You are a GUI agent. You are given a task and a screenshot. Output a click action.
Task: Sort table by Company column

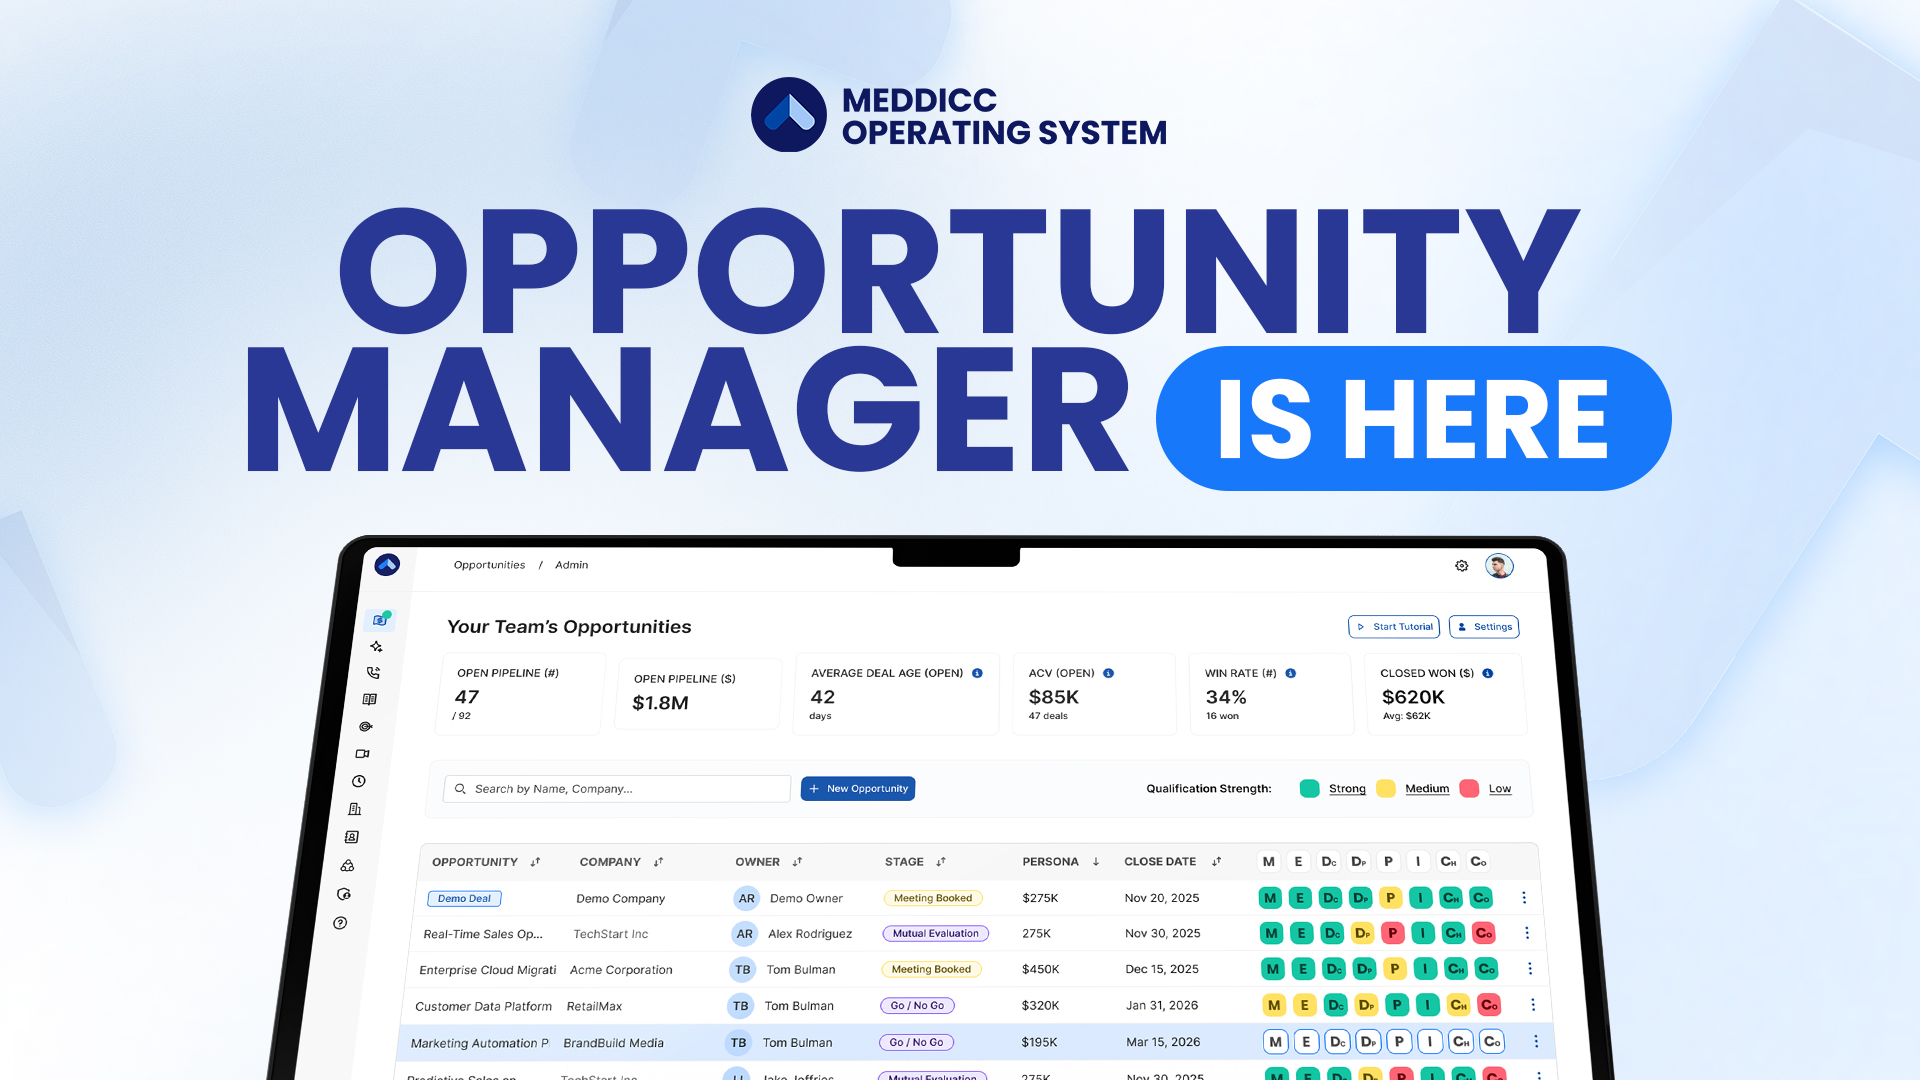coord(658,862)
